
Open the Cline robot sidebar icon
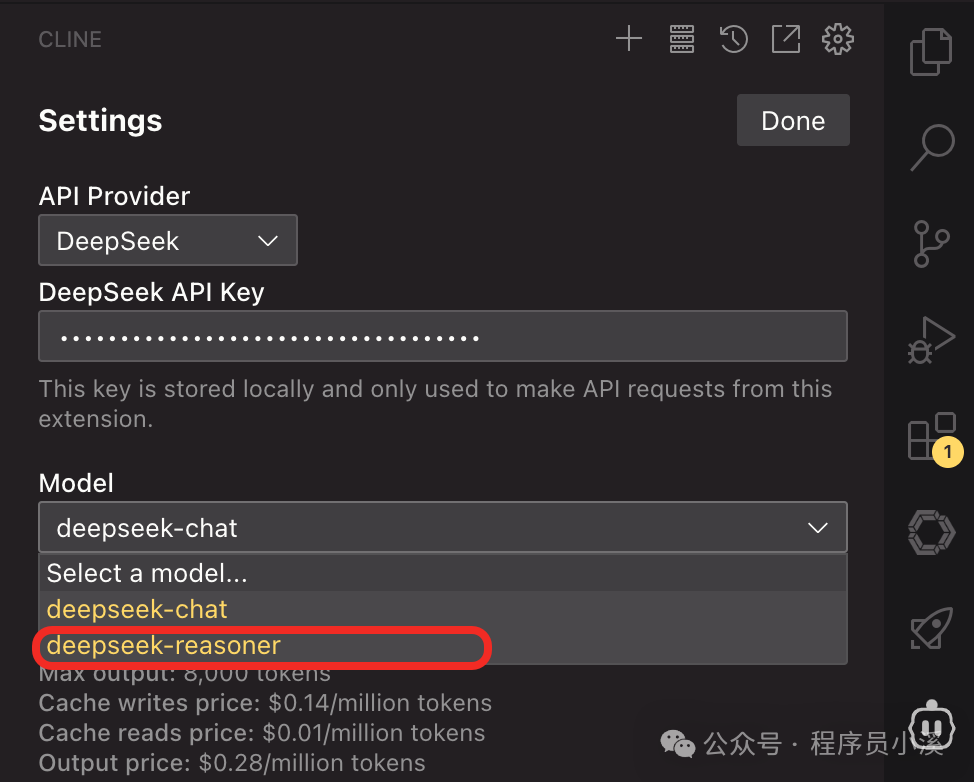[x=931, y=722]
